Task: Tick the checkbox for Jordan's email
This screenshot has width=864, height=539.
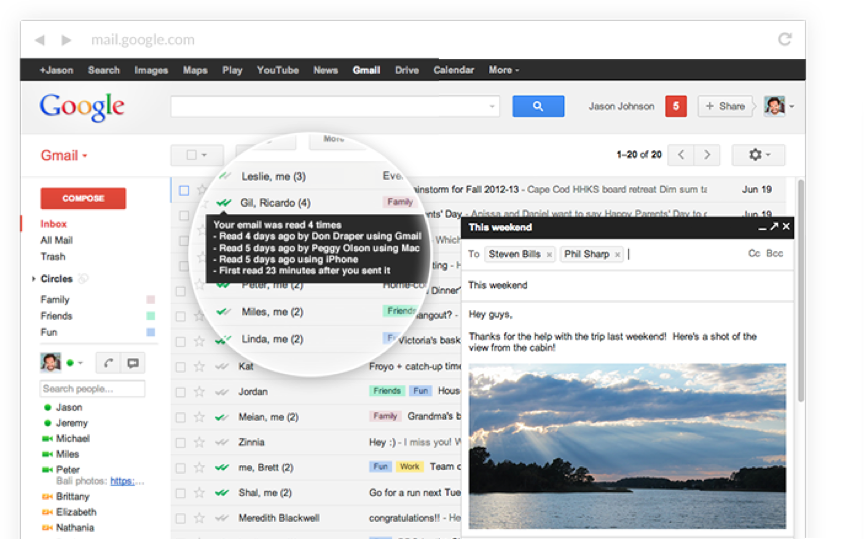Action: coord(181,391)
